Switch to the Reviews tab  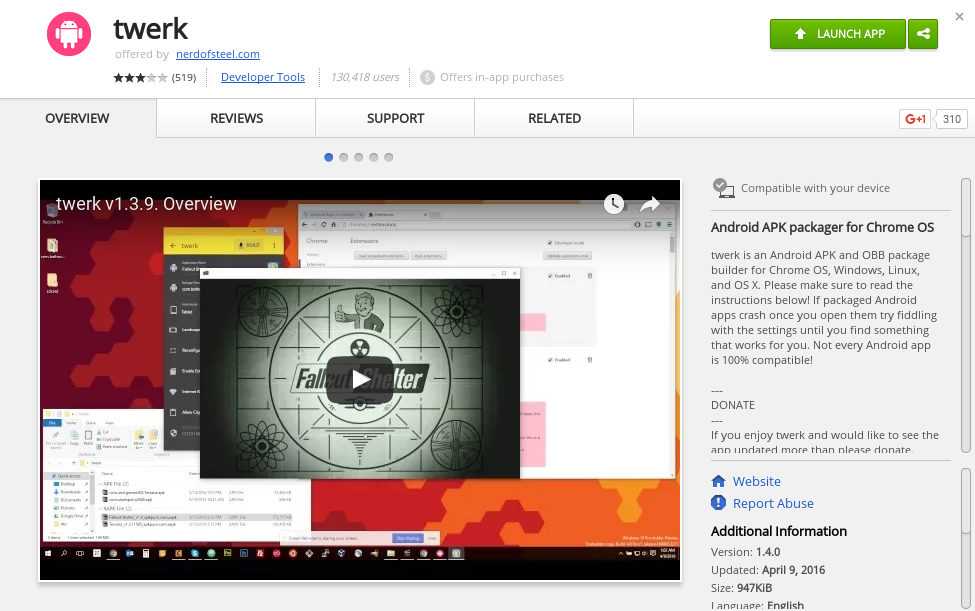tap(236, 118)
